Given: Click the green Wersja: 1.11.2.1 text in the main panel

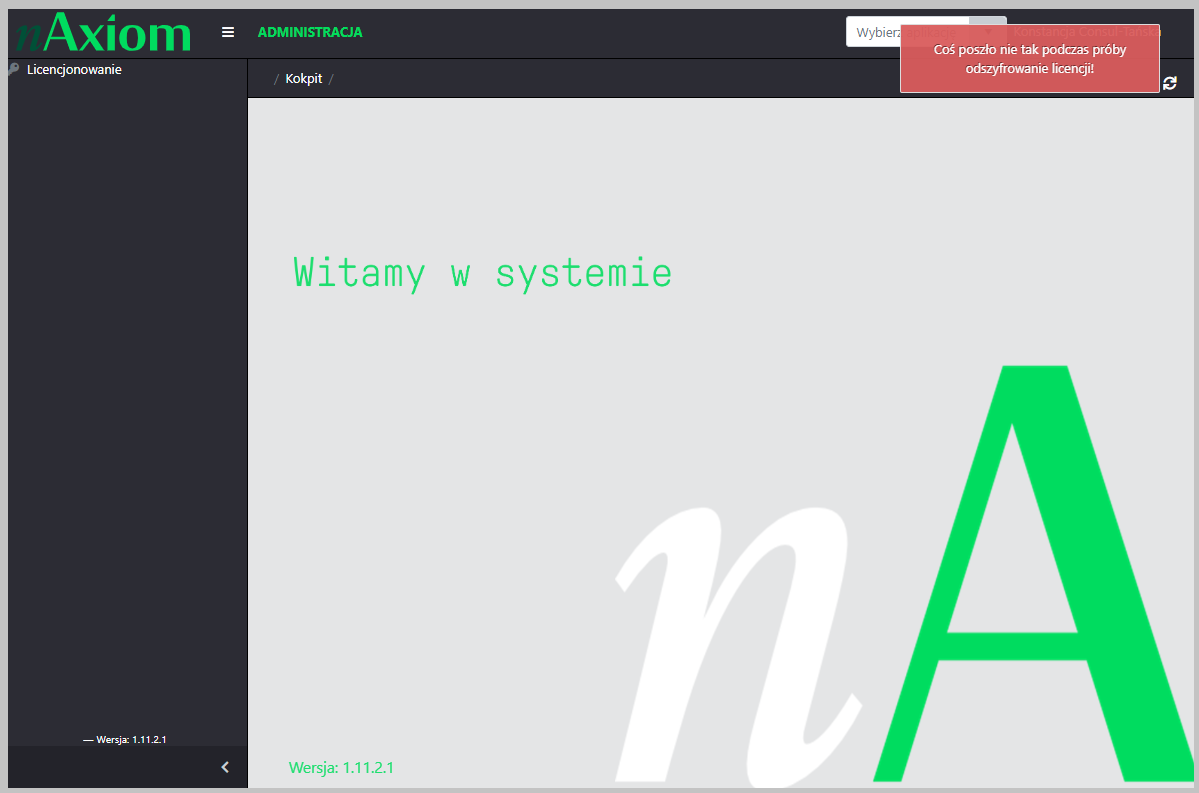Looking at the screenshot, I should tap(341, 768).
